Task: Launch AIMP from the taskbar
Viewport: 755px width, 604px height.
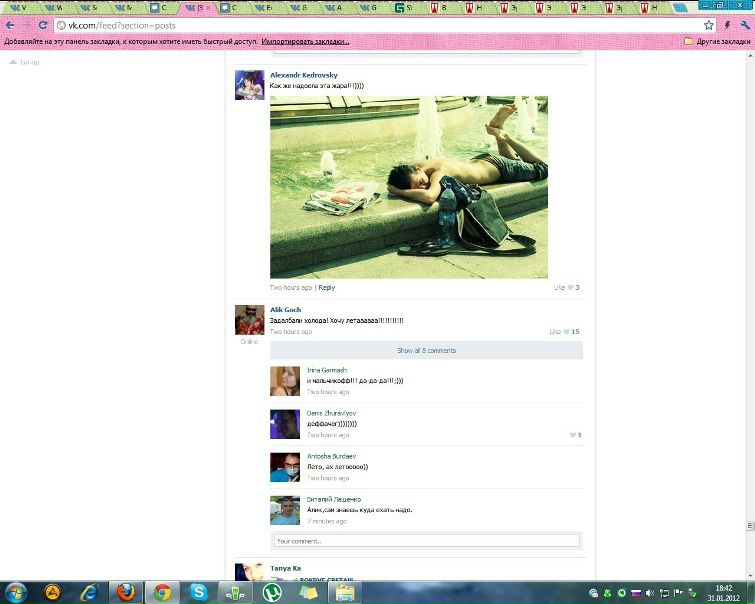Action: pos(52,592)
